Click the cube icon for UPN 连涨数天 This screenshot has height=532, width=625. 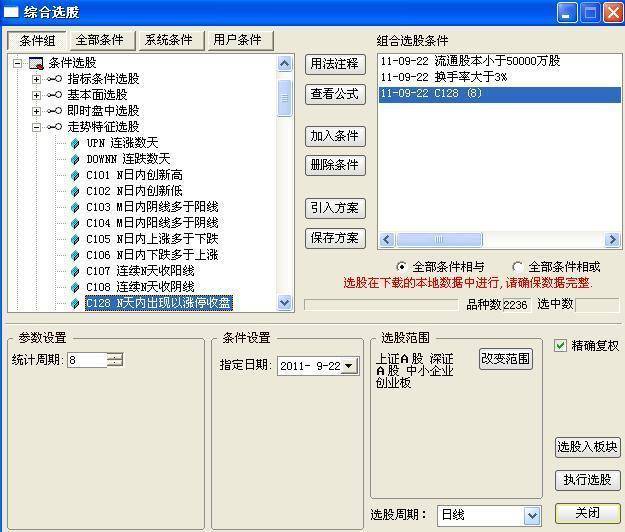(75, 143)
